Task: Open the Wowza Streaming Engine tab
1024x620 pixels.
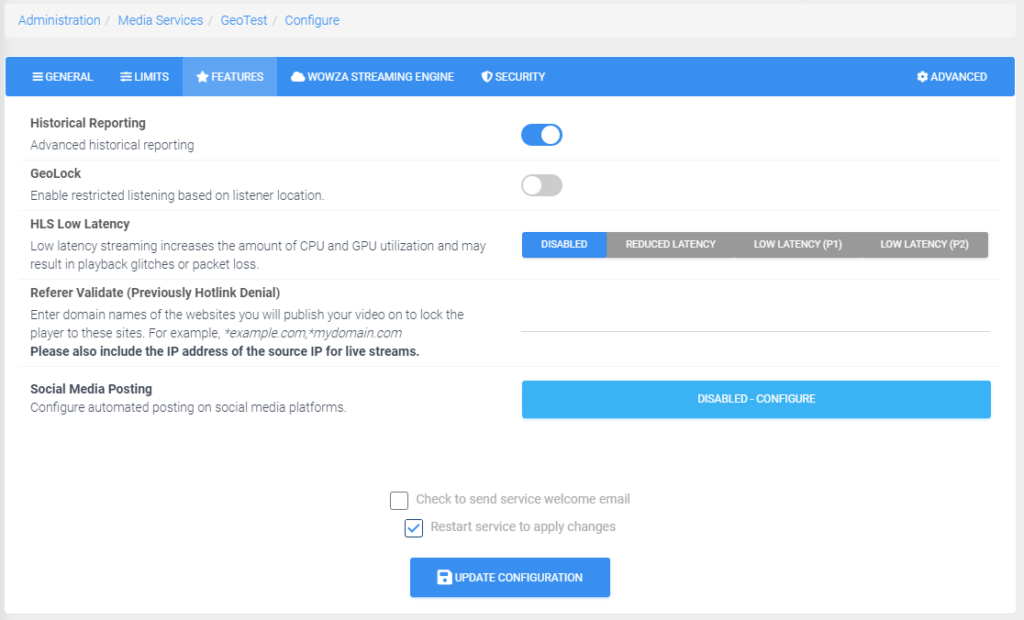Action: pyautogui.click(x=372, y=76)
